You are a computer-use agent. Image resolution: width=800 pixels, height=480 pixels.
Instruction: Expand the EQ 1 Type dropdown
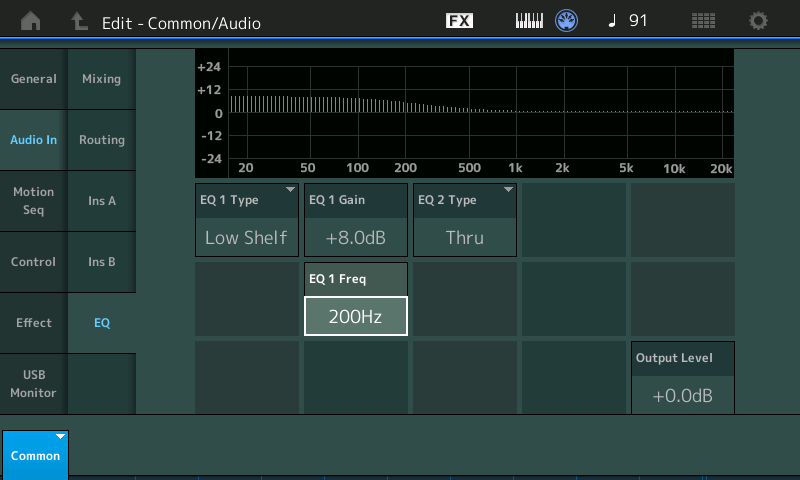[x=246, y=220]
